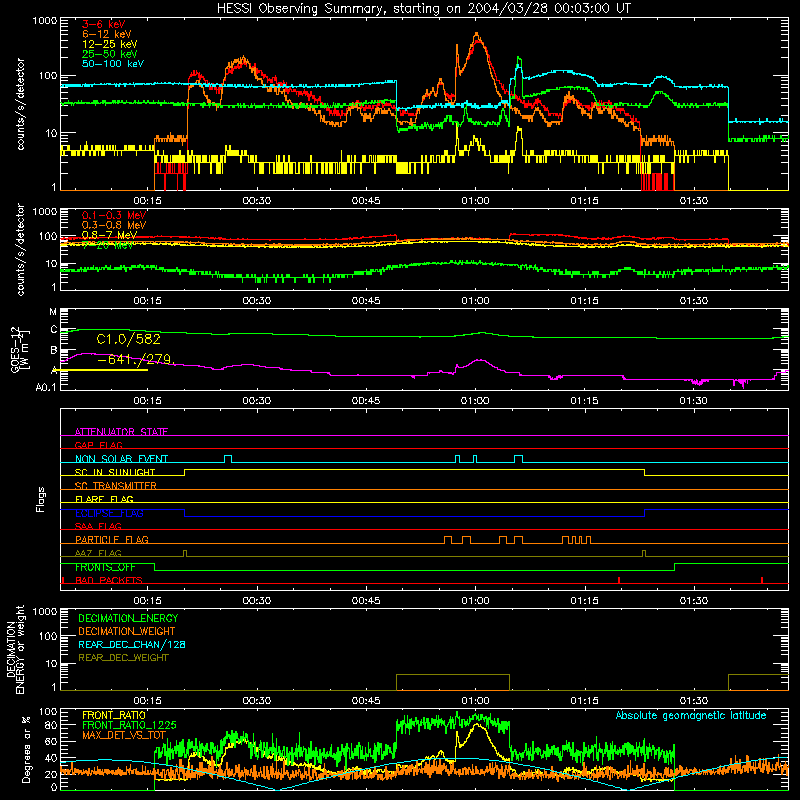Viewport: 800px width, 800px height.
Task: Click the 0.3-0.8 MeV legend label
Action: tap(114, 225)
